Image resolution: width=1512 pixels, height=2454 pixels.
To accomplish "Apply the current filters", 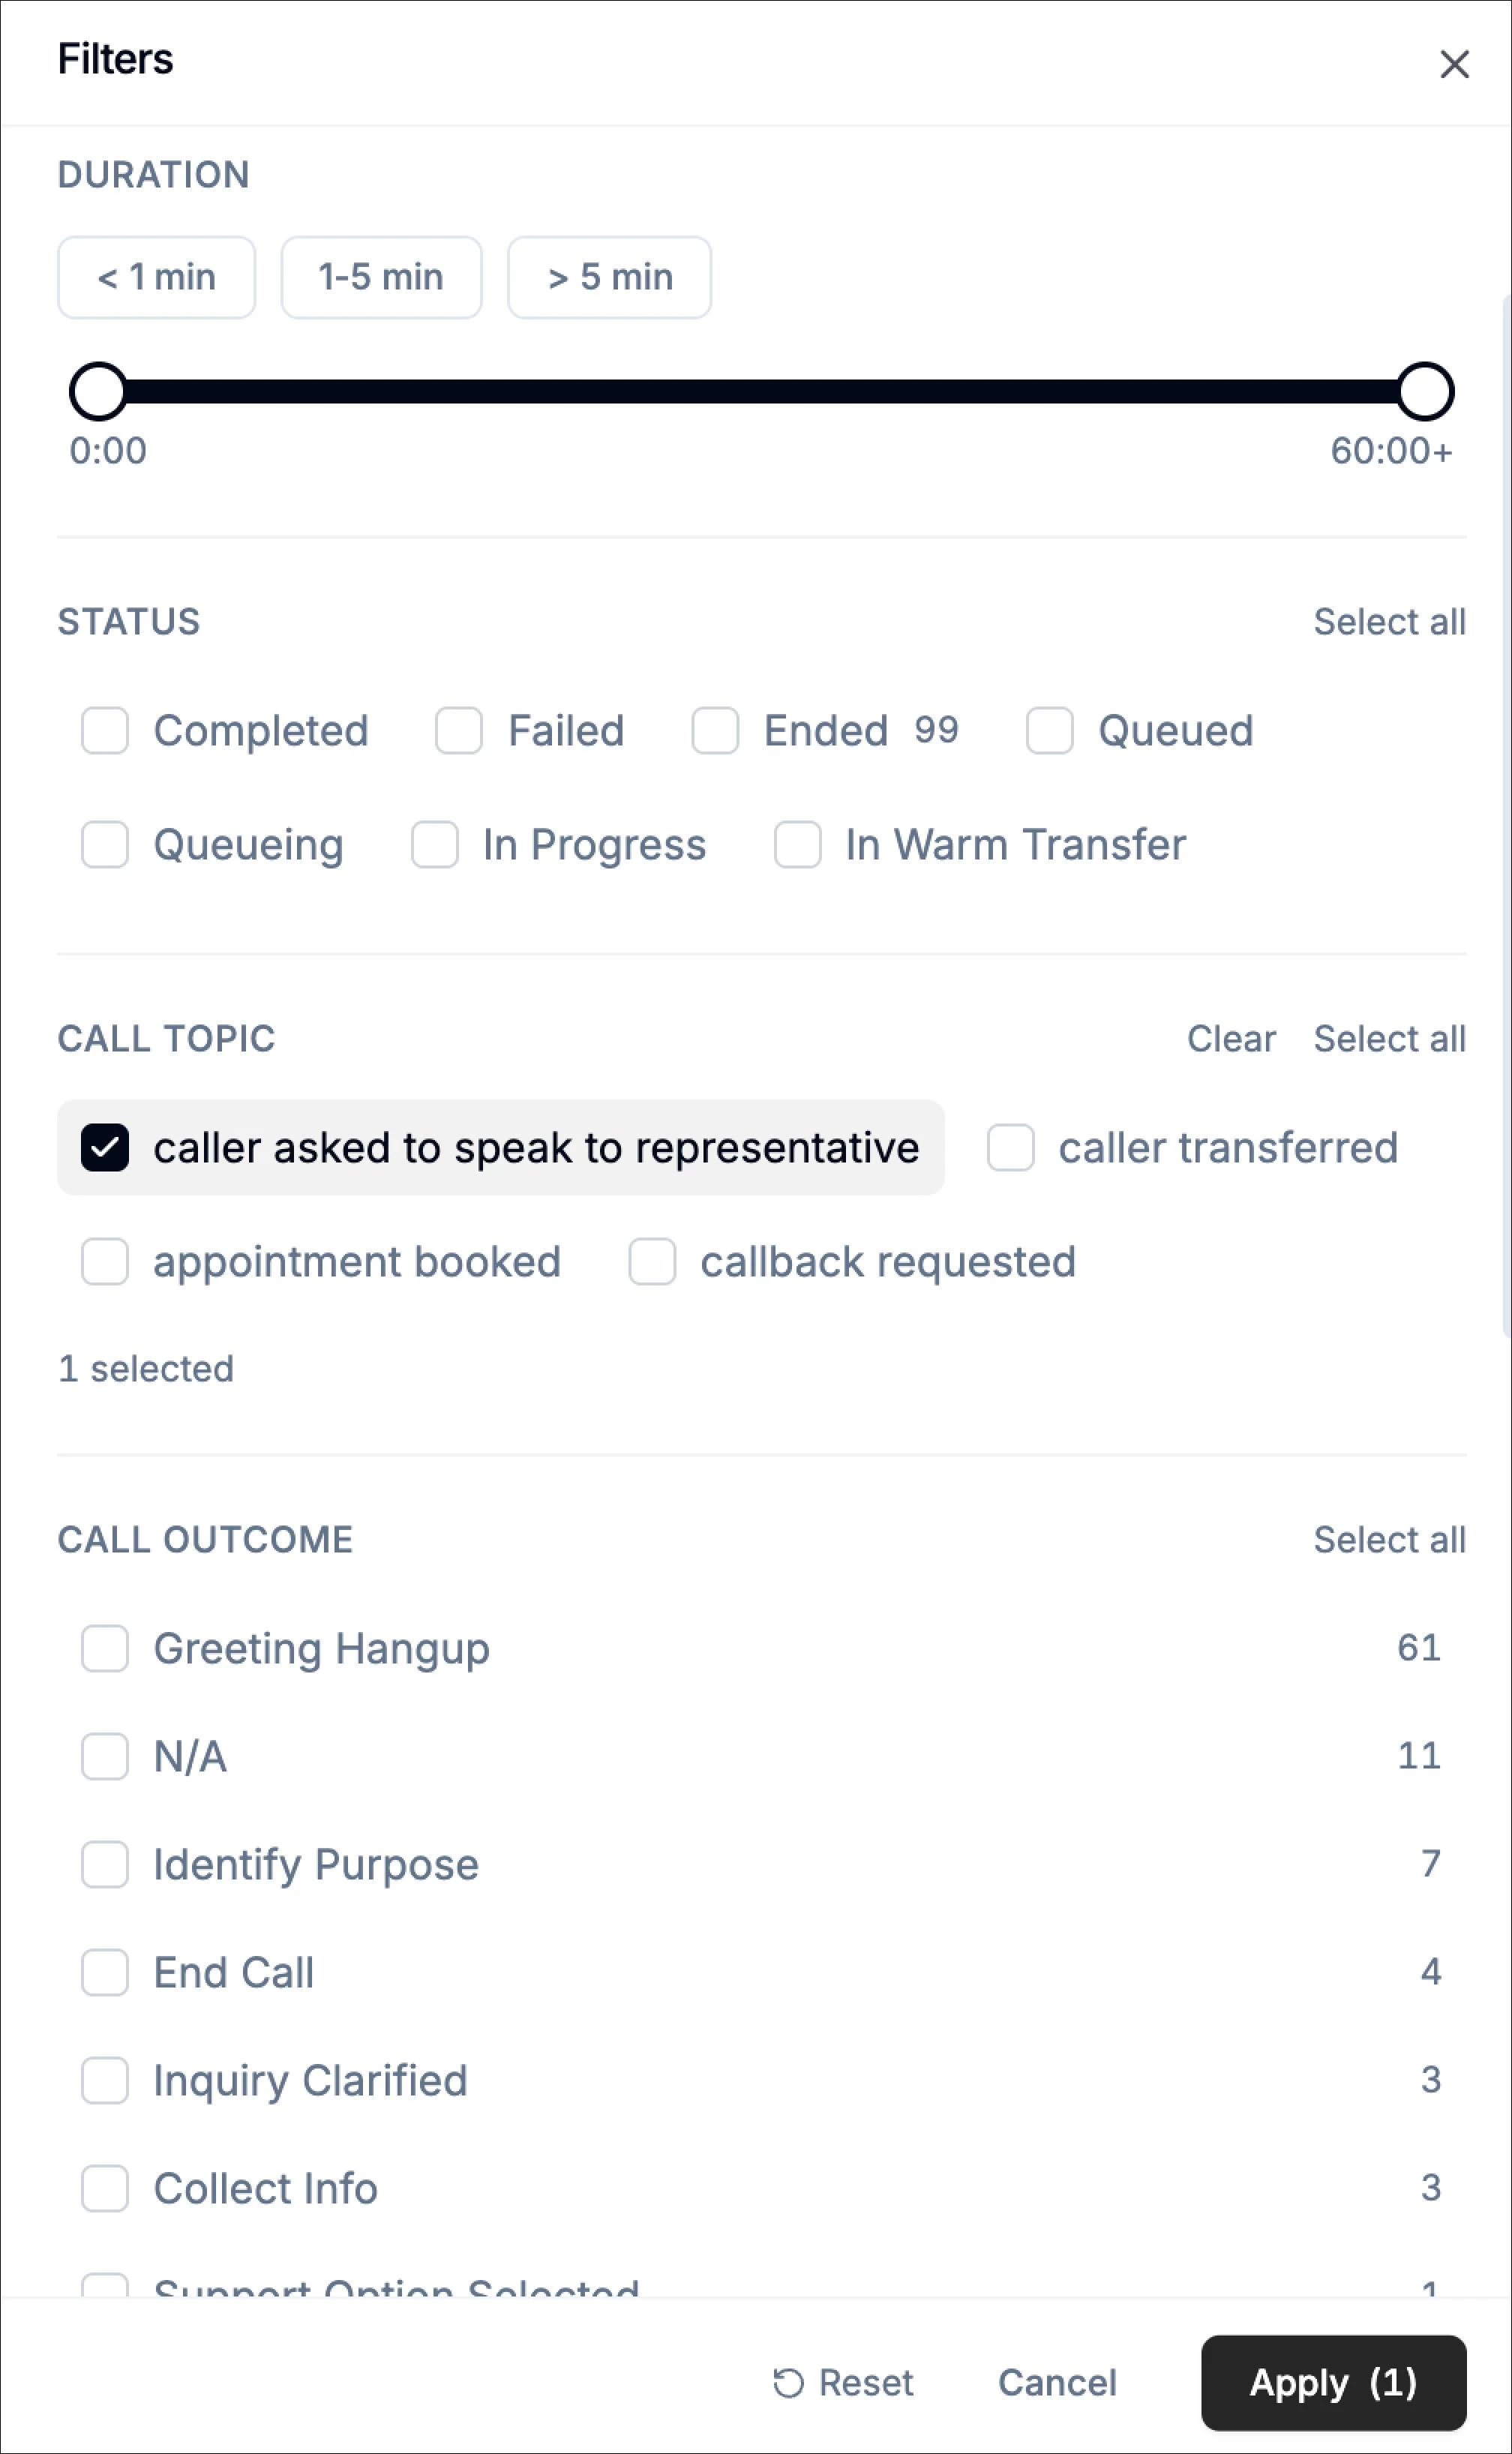I will coord(1333,2383).
